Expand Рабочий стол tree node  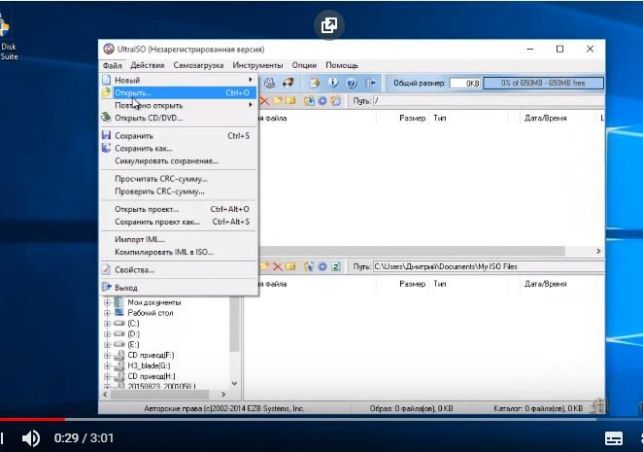107,313
